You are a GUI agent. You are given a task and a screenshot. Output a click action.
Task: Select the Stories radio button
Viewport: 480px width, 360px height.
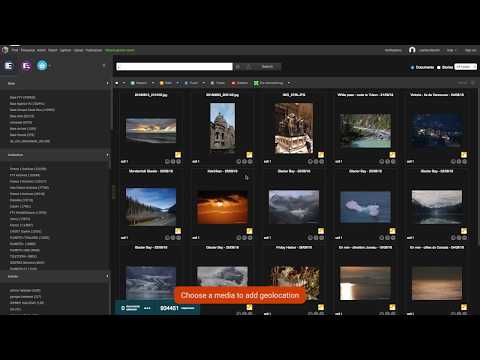tap(439, 67)
